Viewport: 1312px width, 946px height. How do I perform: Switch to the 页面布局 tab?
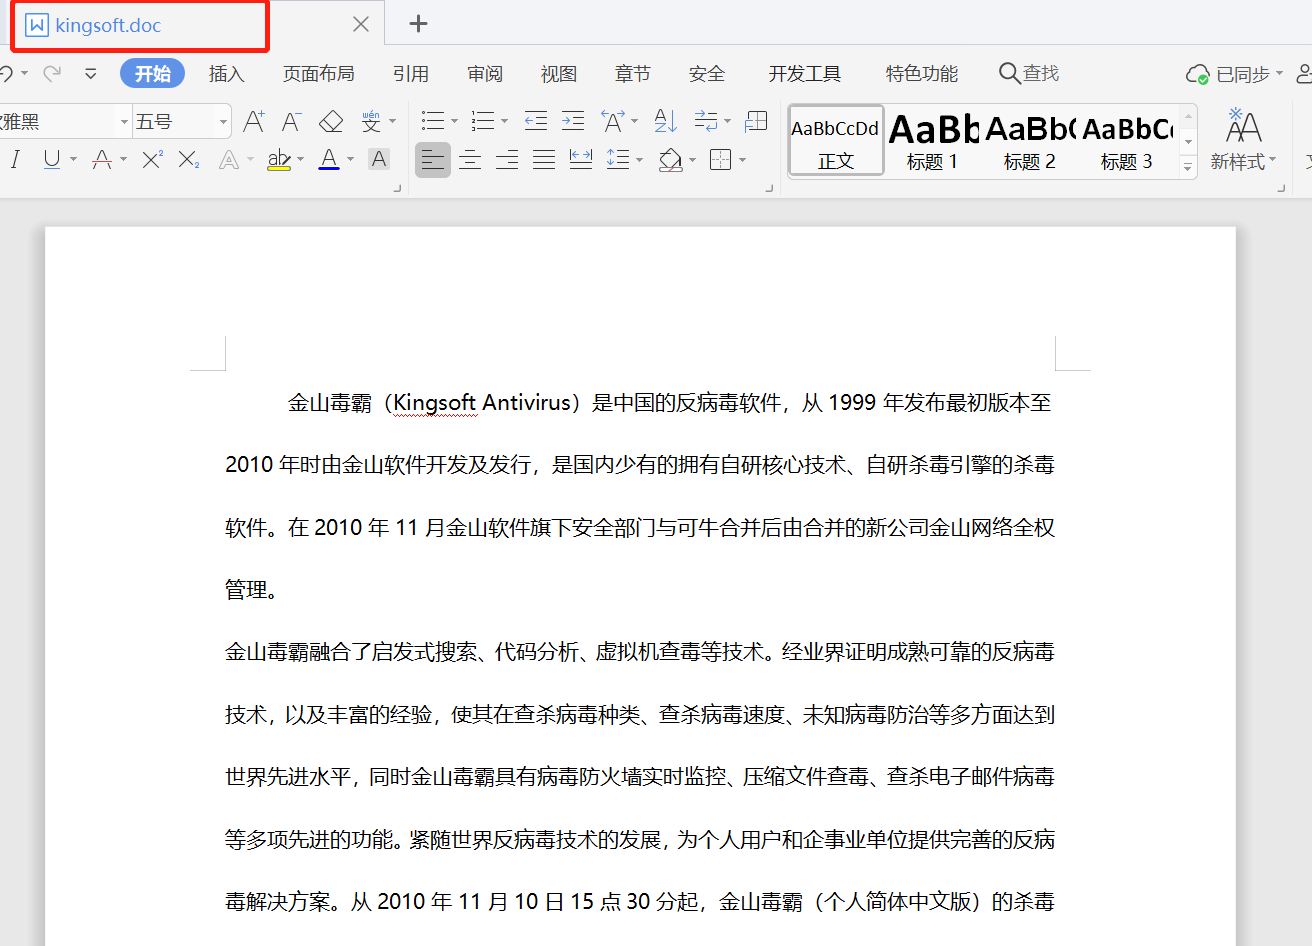[x=318, y=74]
